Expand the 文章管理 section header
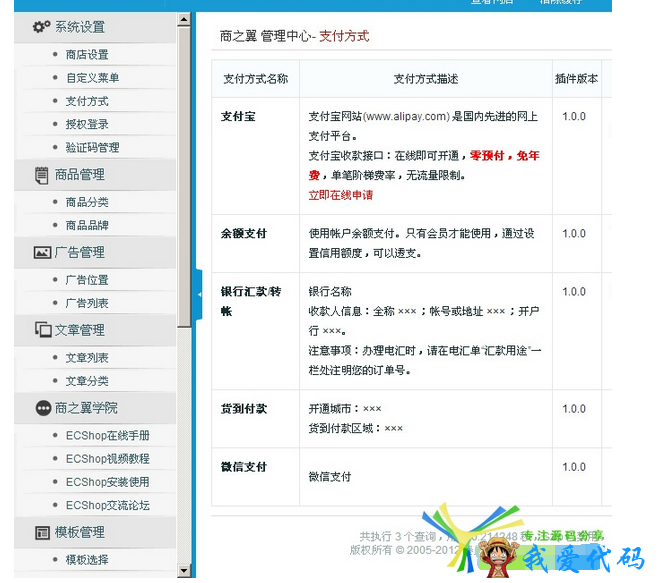The width and height of the screenshot is (662, 583). 95,330
